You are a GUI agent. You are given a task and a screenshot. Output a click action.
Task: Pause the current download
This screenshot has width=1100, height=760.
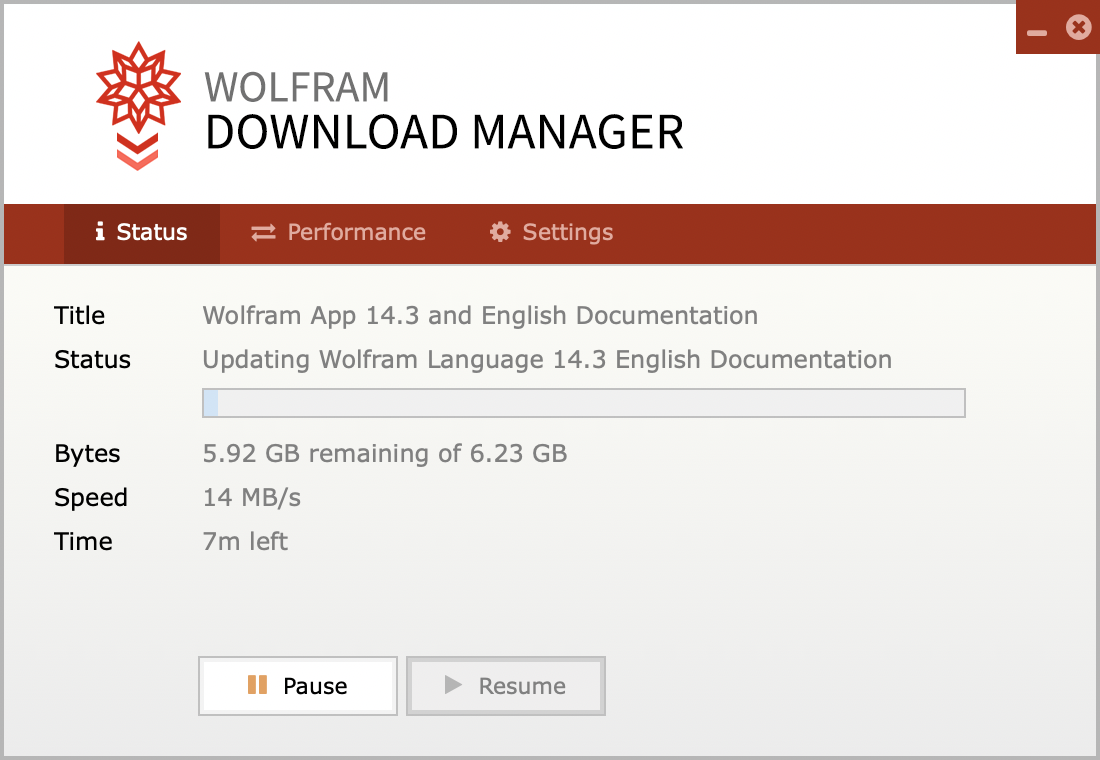pyautogui.click(x=298, y=686)
